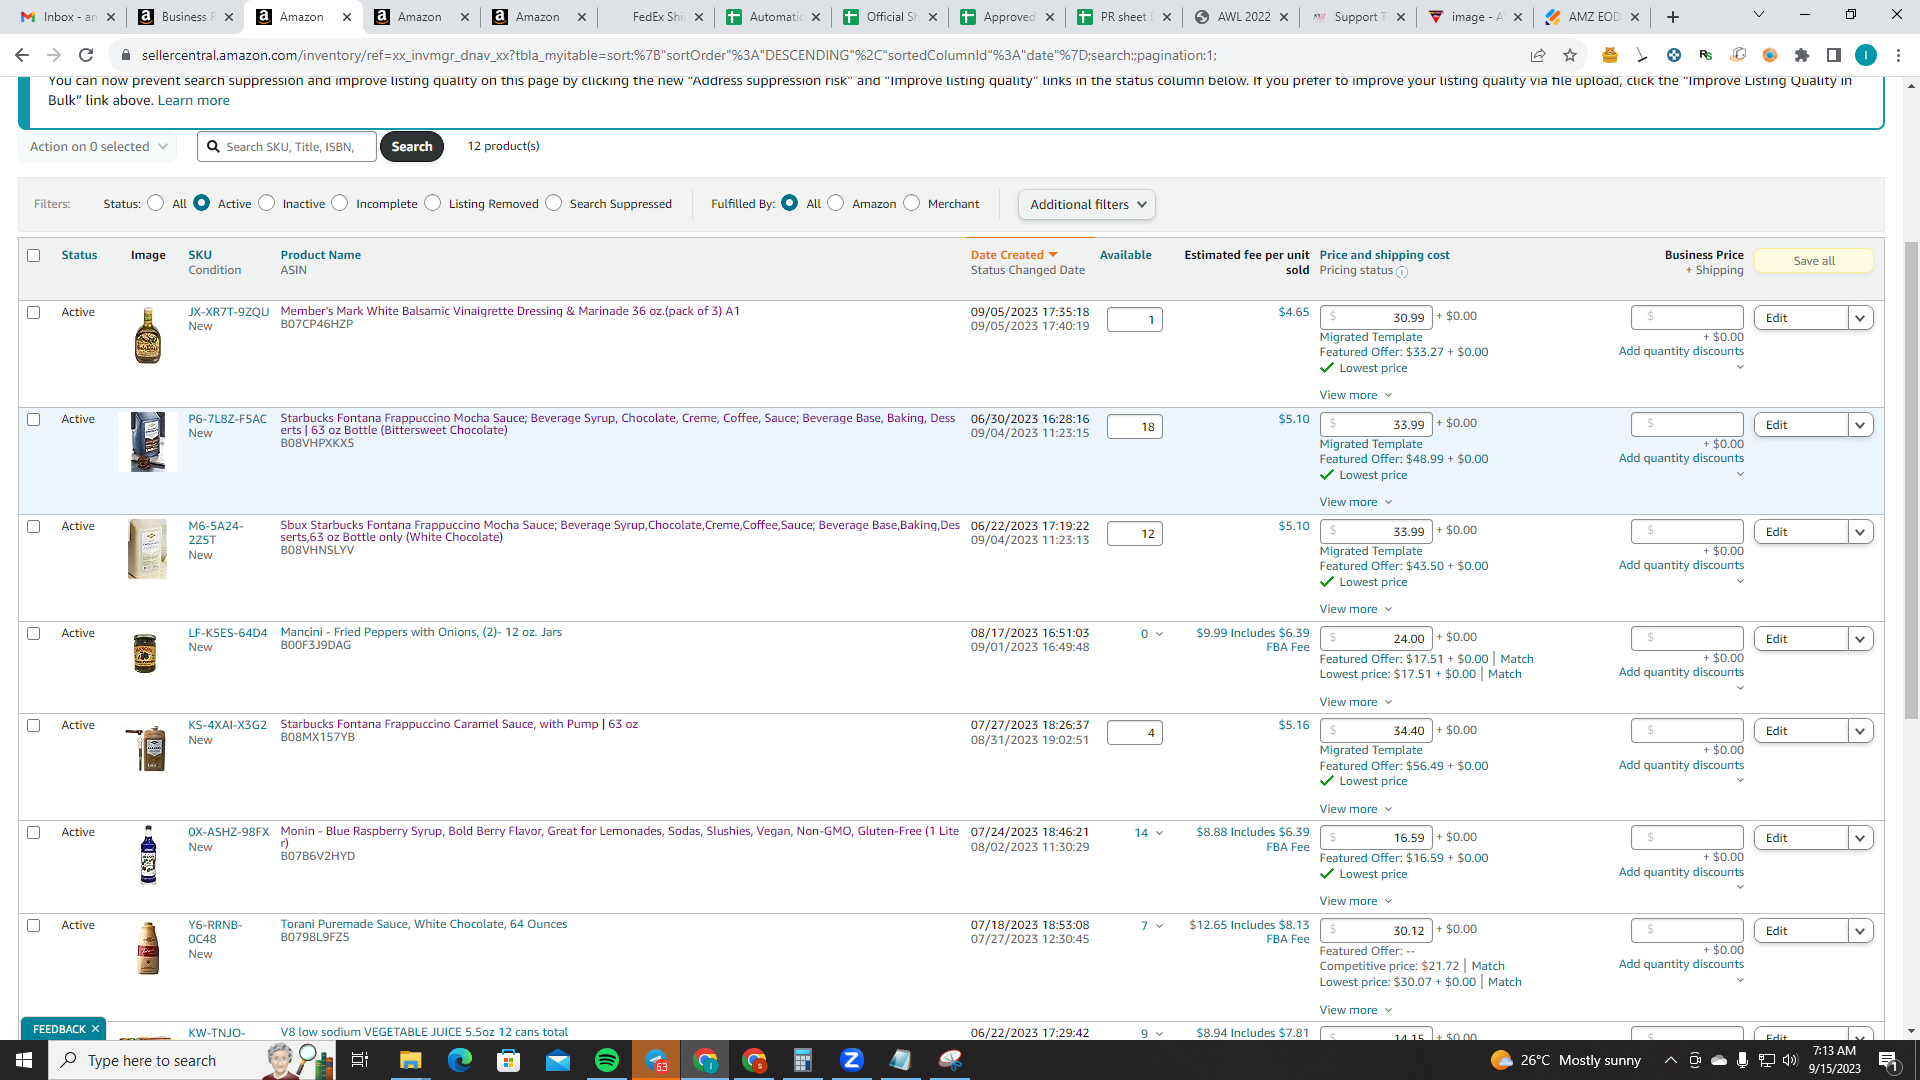Select the Listing Removed status filter

[x=432, y=203]
